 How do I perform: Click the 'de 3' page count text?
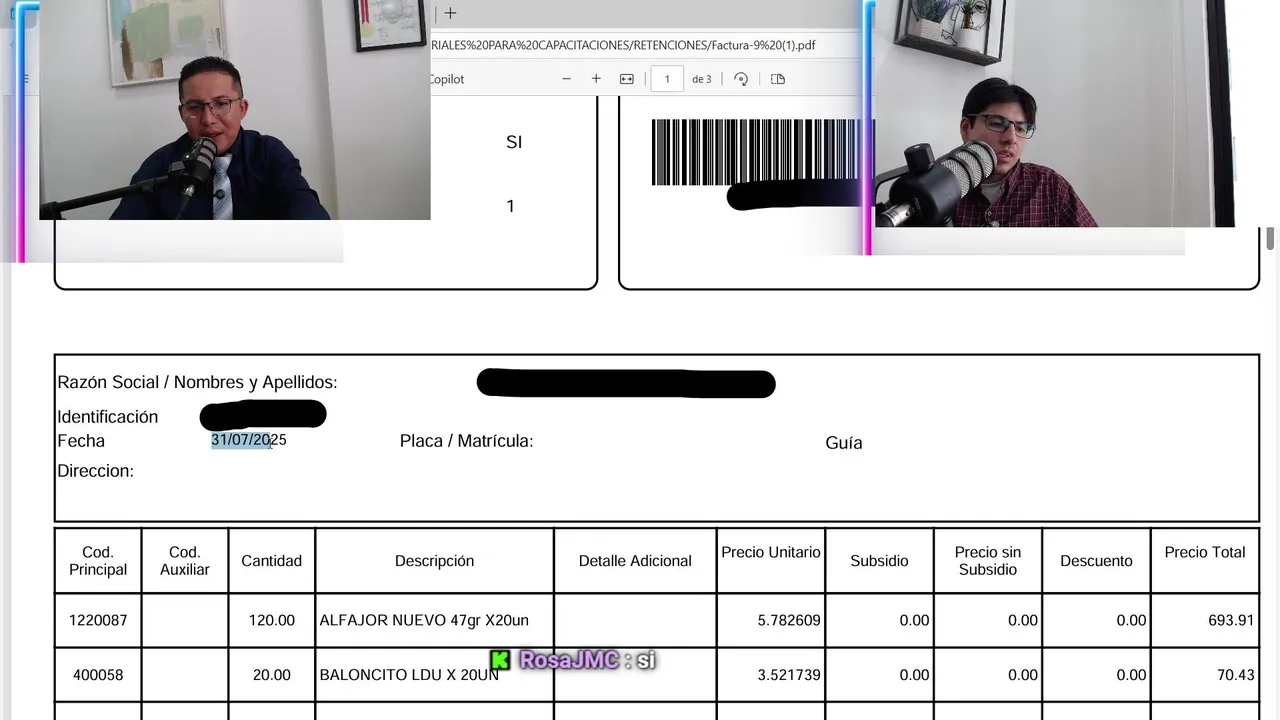pos(702,79)
